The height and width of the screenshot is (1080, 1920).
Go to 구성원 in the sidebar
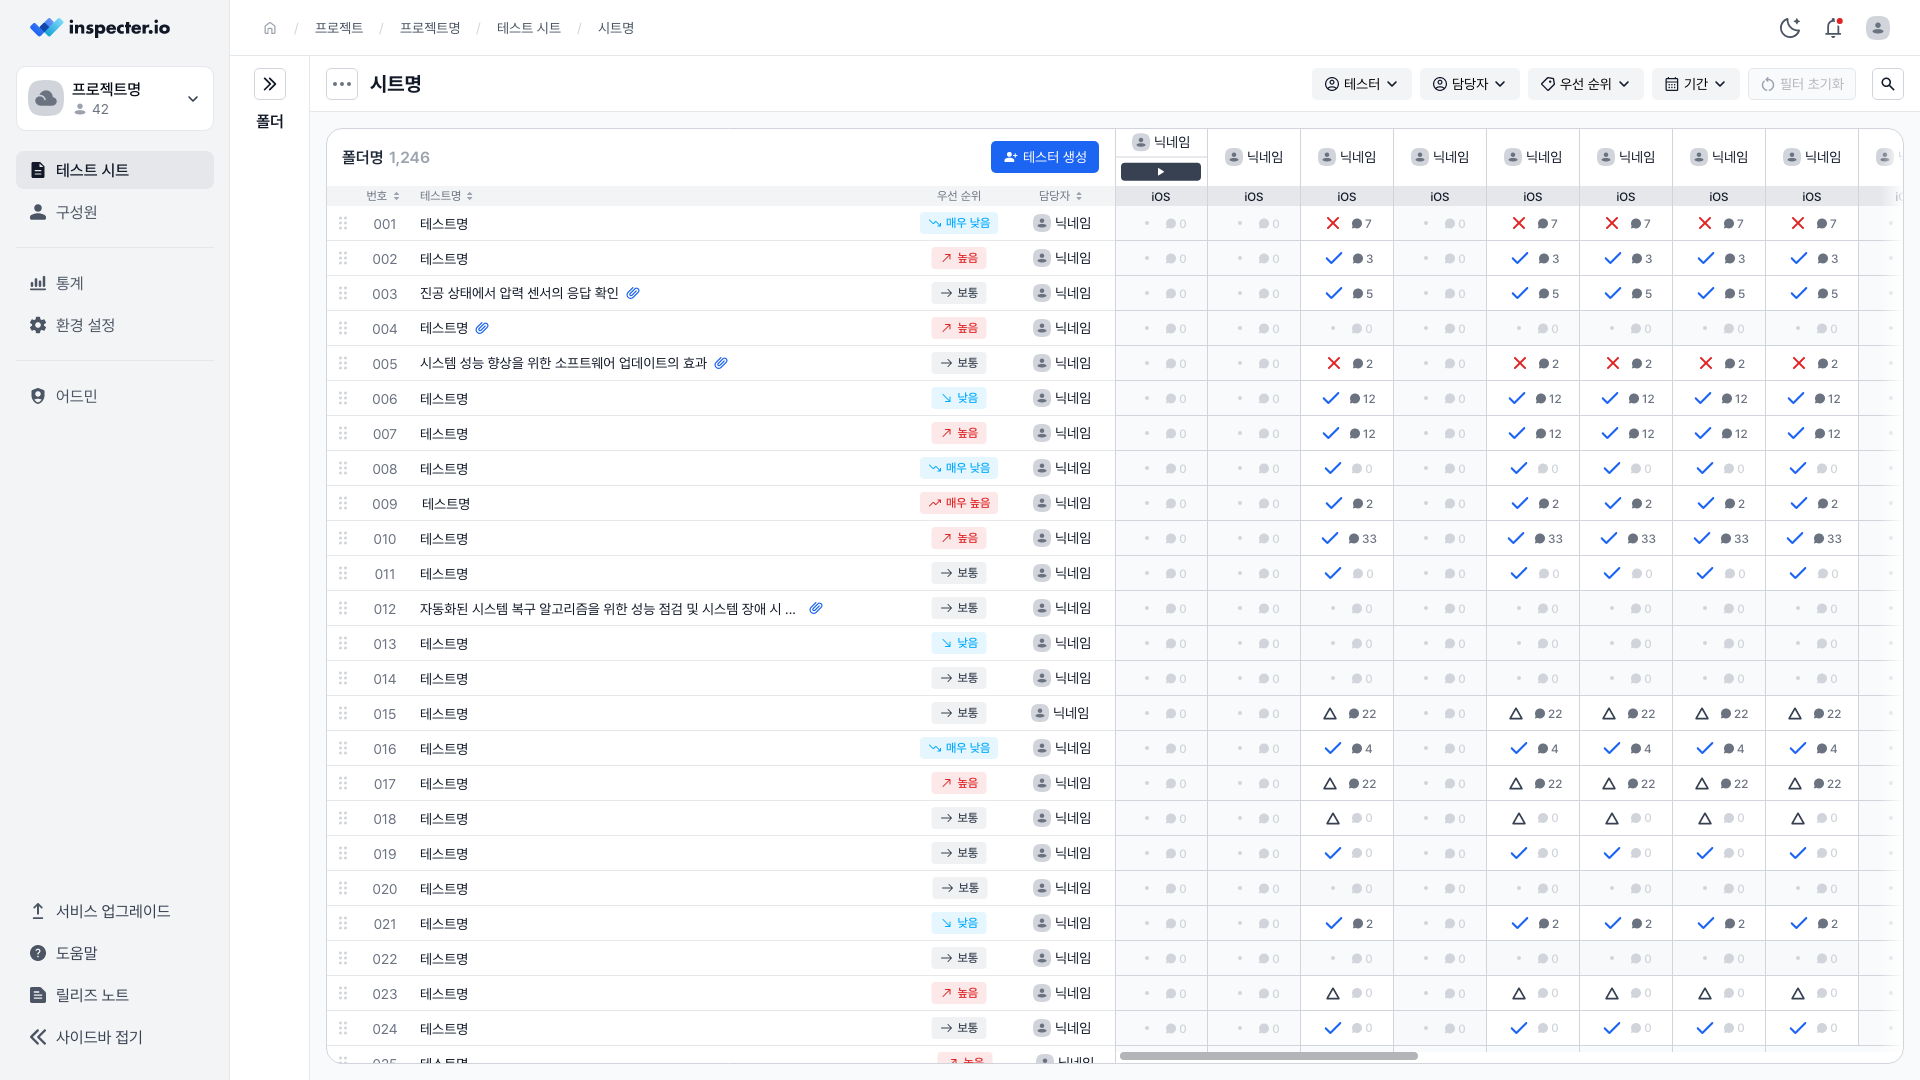(76, 212)
